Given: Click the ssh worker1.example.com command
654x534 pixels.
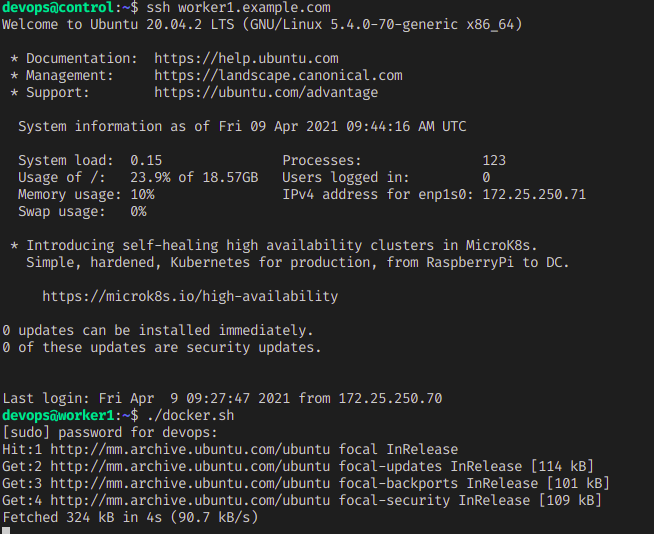Looking at the screenshot, I should [x=238, y=8].
